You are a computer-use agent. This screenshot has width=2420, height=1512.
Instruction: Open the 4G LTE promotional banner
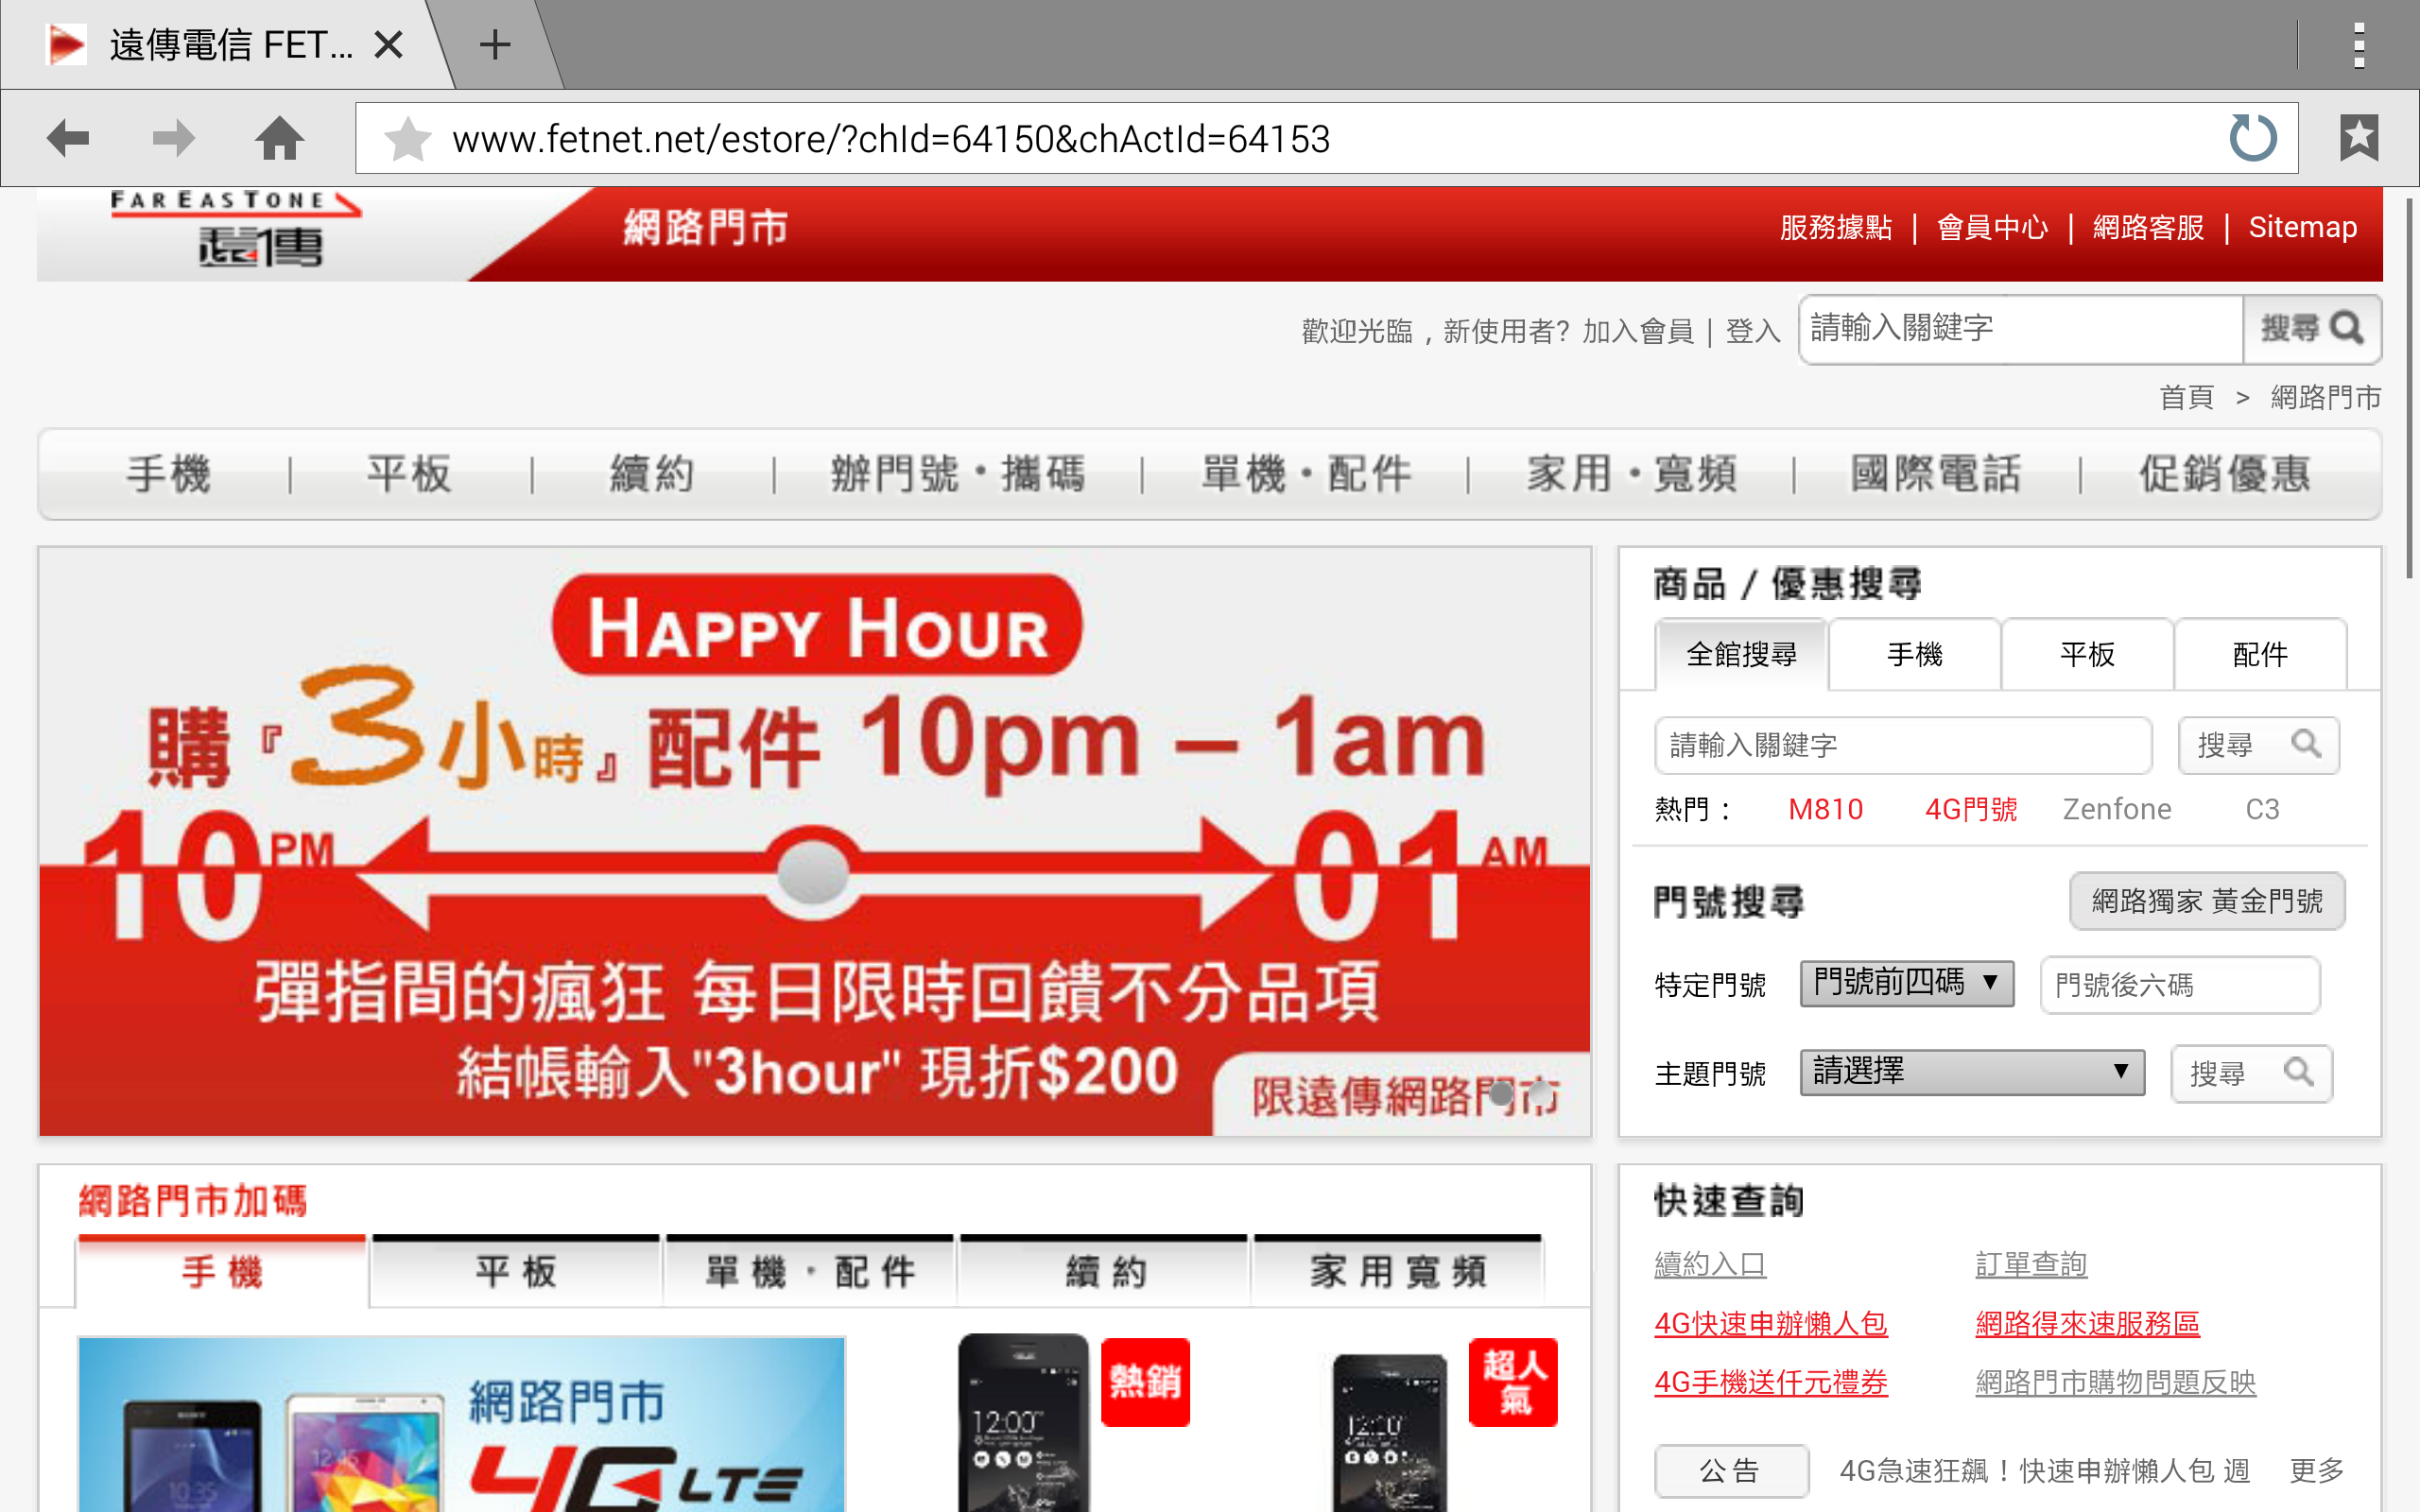click(461, 1424)
